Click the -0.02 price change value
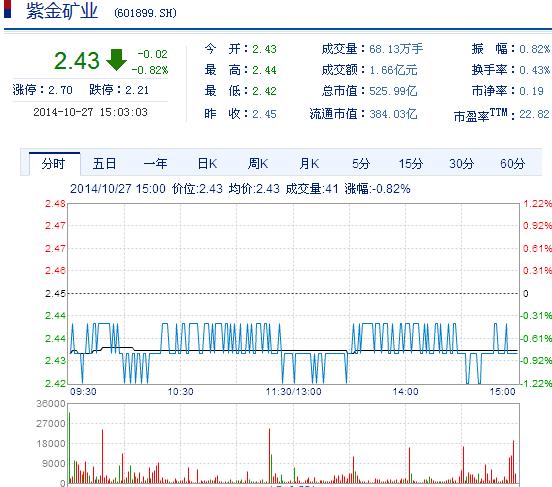This screenshot has height=487, width=552. click(152, 54)
